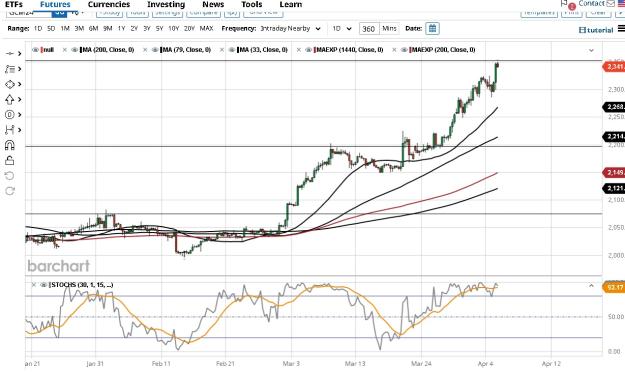625x372 pixels.
Task: Set range to 1Y
Action: [x=121, y=28]
